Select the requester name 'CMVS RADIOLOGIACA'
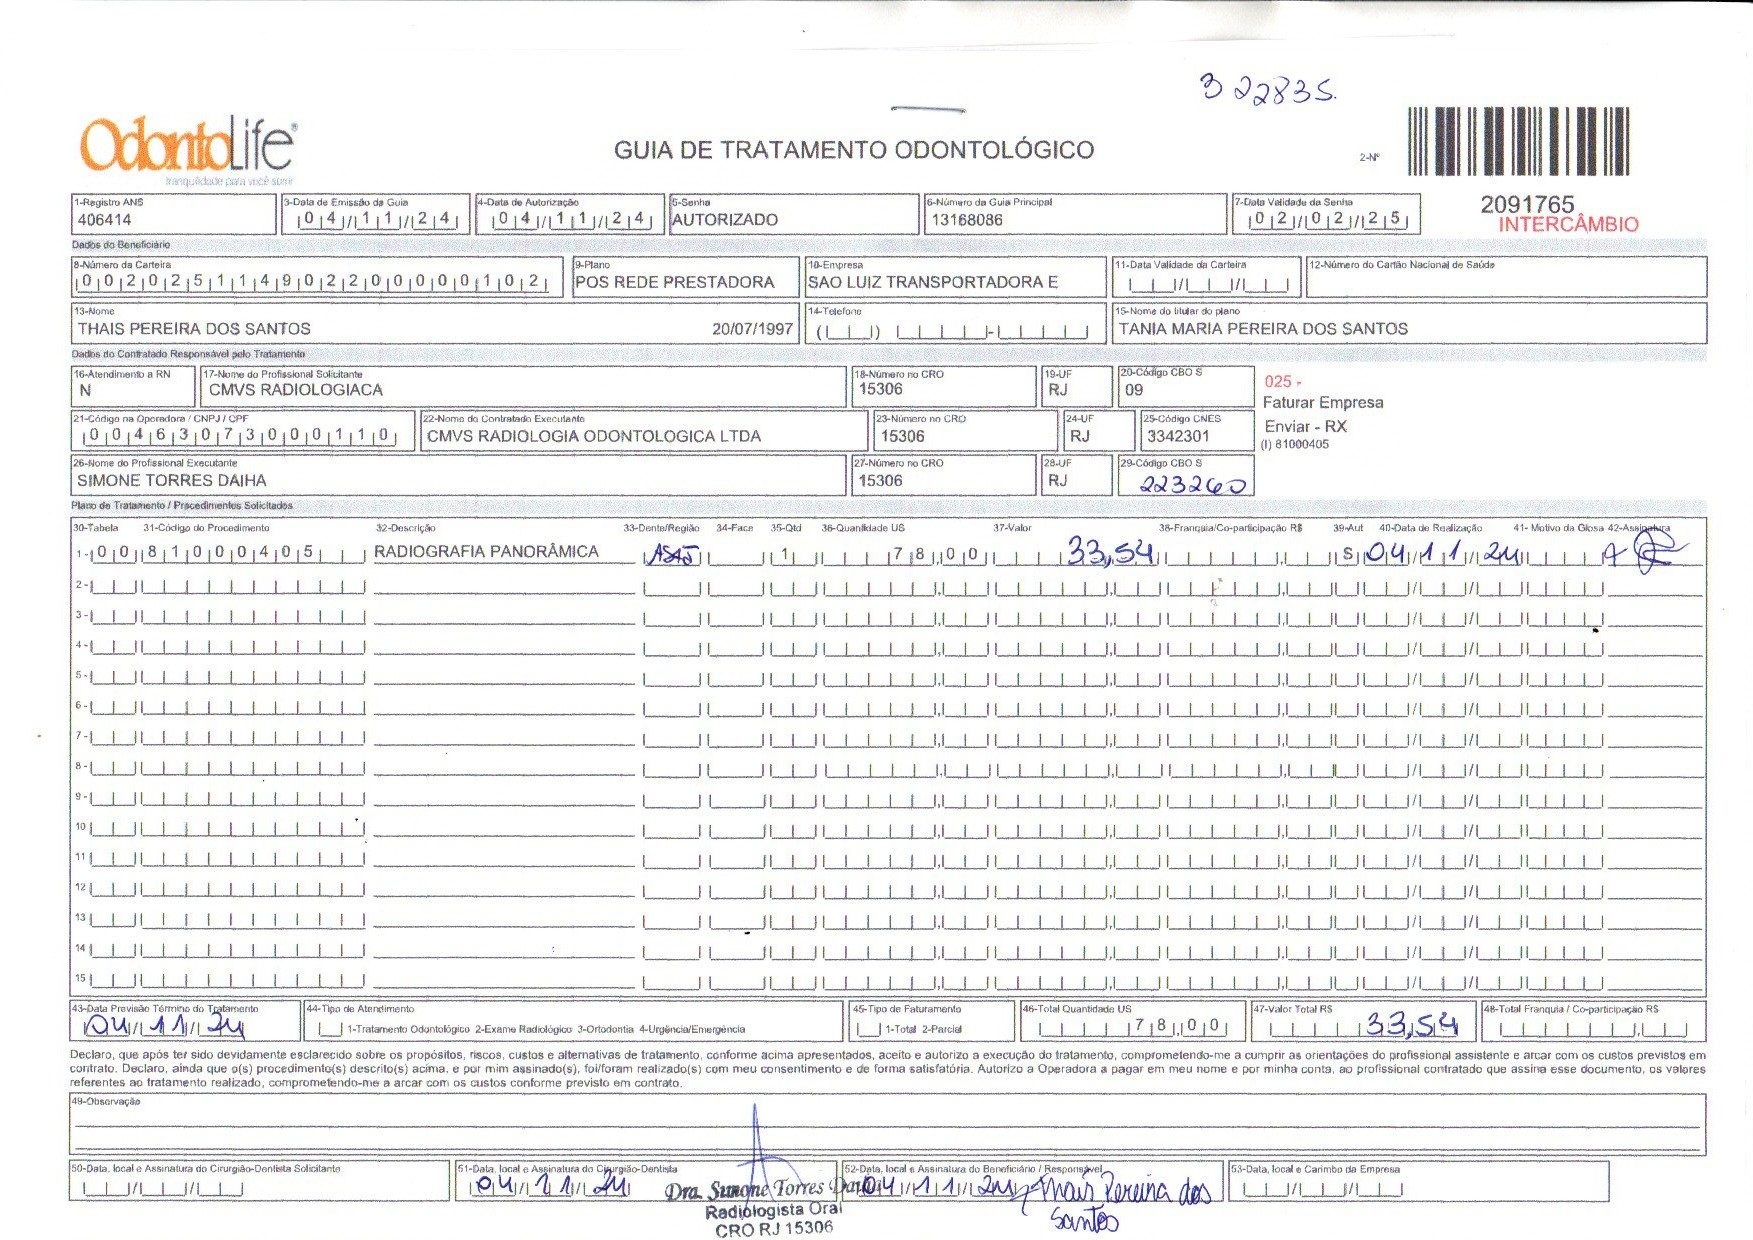This screenshot has height=1240, width=1753. (x=296, y=390)
